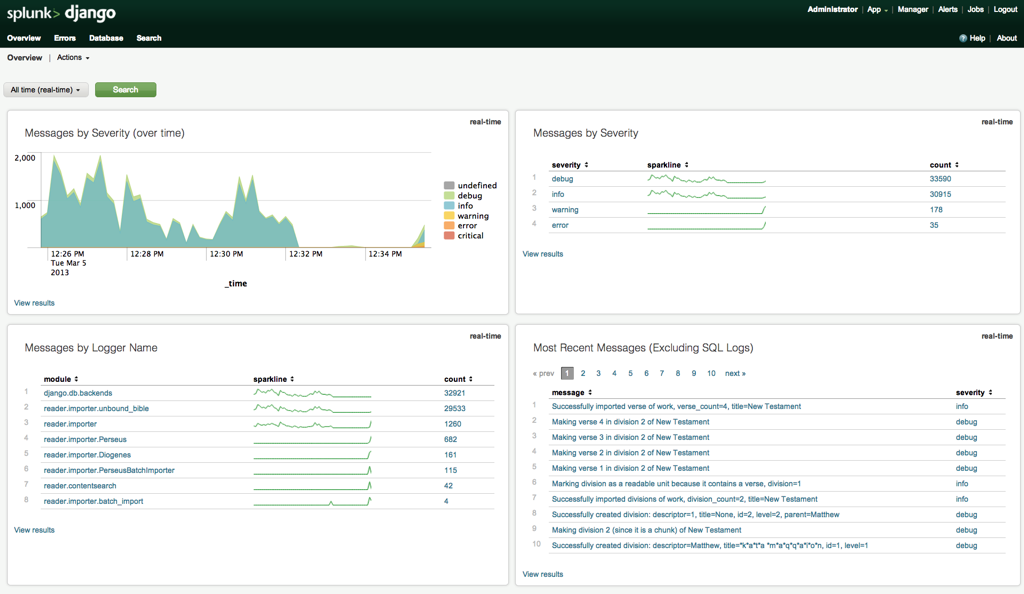Viewport: 1024px width, 594px height.
Task: Open reader.contentsearch module row
Action: (80, 486)
